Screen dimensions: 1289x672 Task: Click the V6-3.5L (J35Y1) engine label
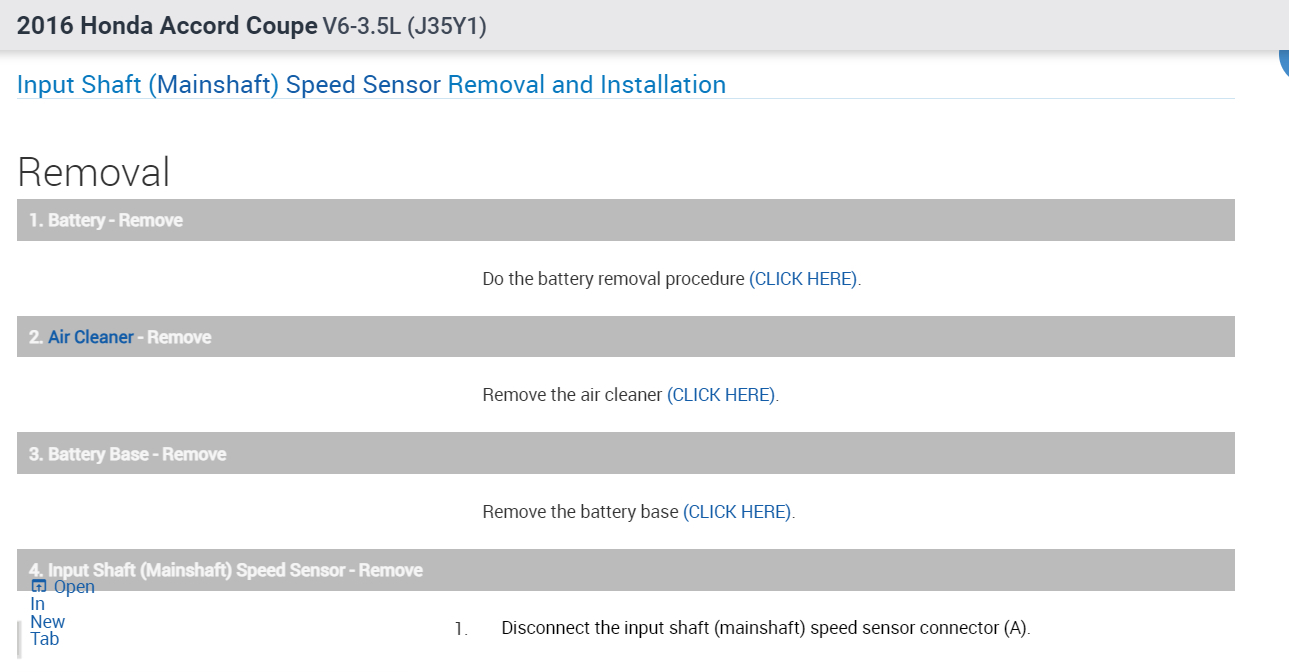point(405,26)
